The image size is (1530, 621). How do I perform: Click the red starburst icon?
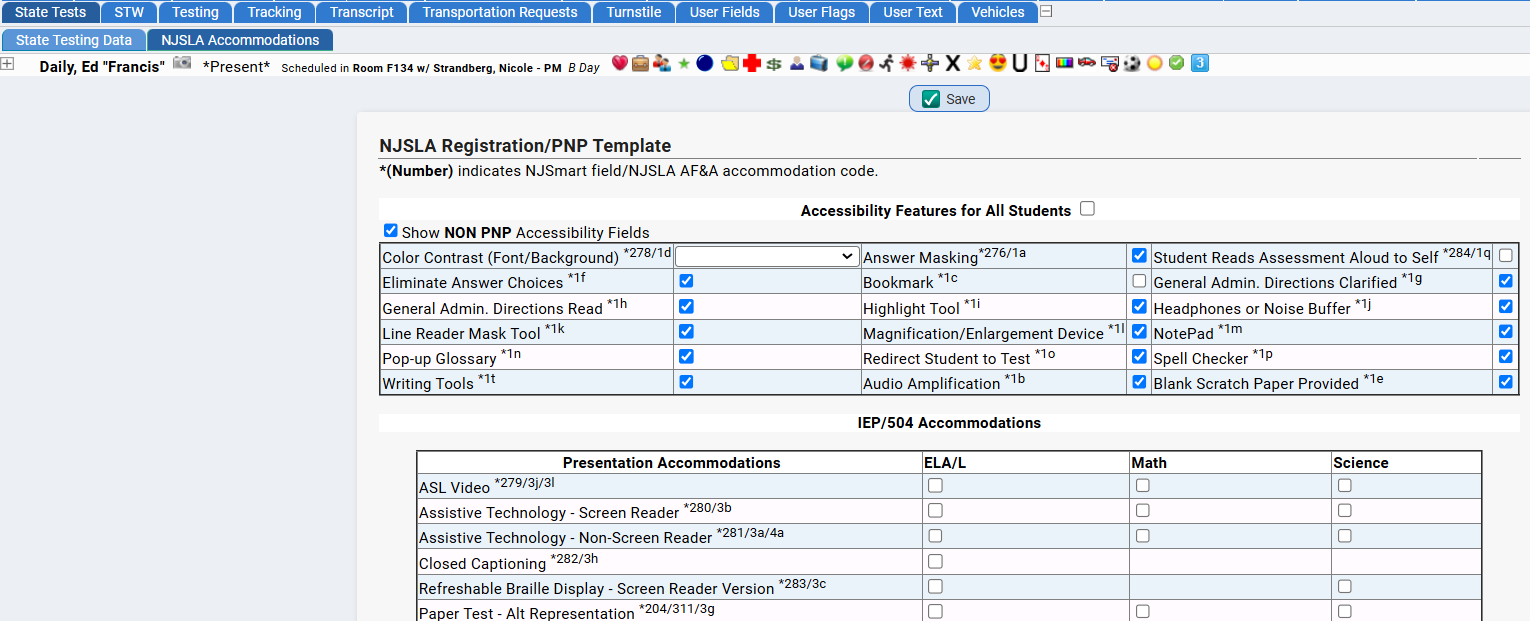point(908,63)
